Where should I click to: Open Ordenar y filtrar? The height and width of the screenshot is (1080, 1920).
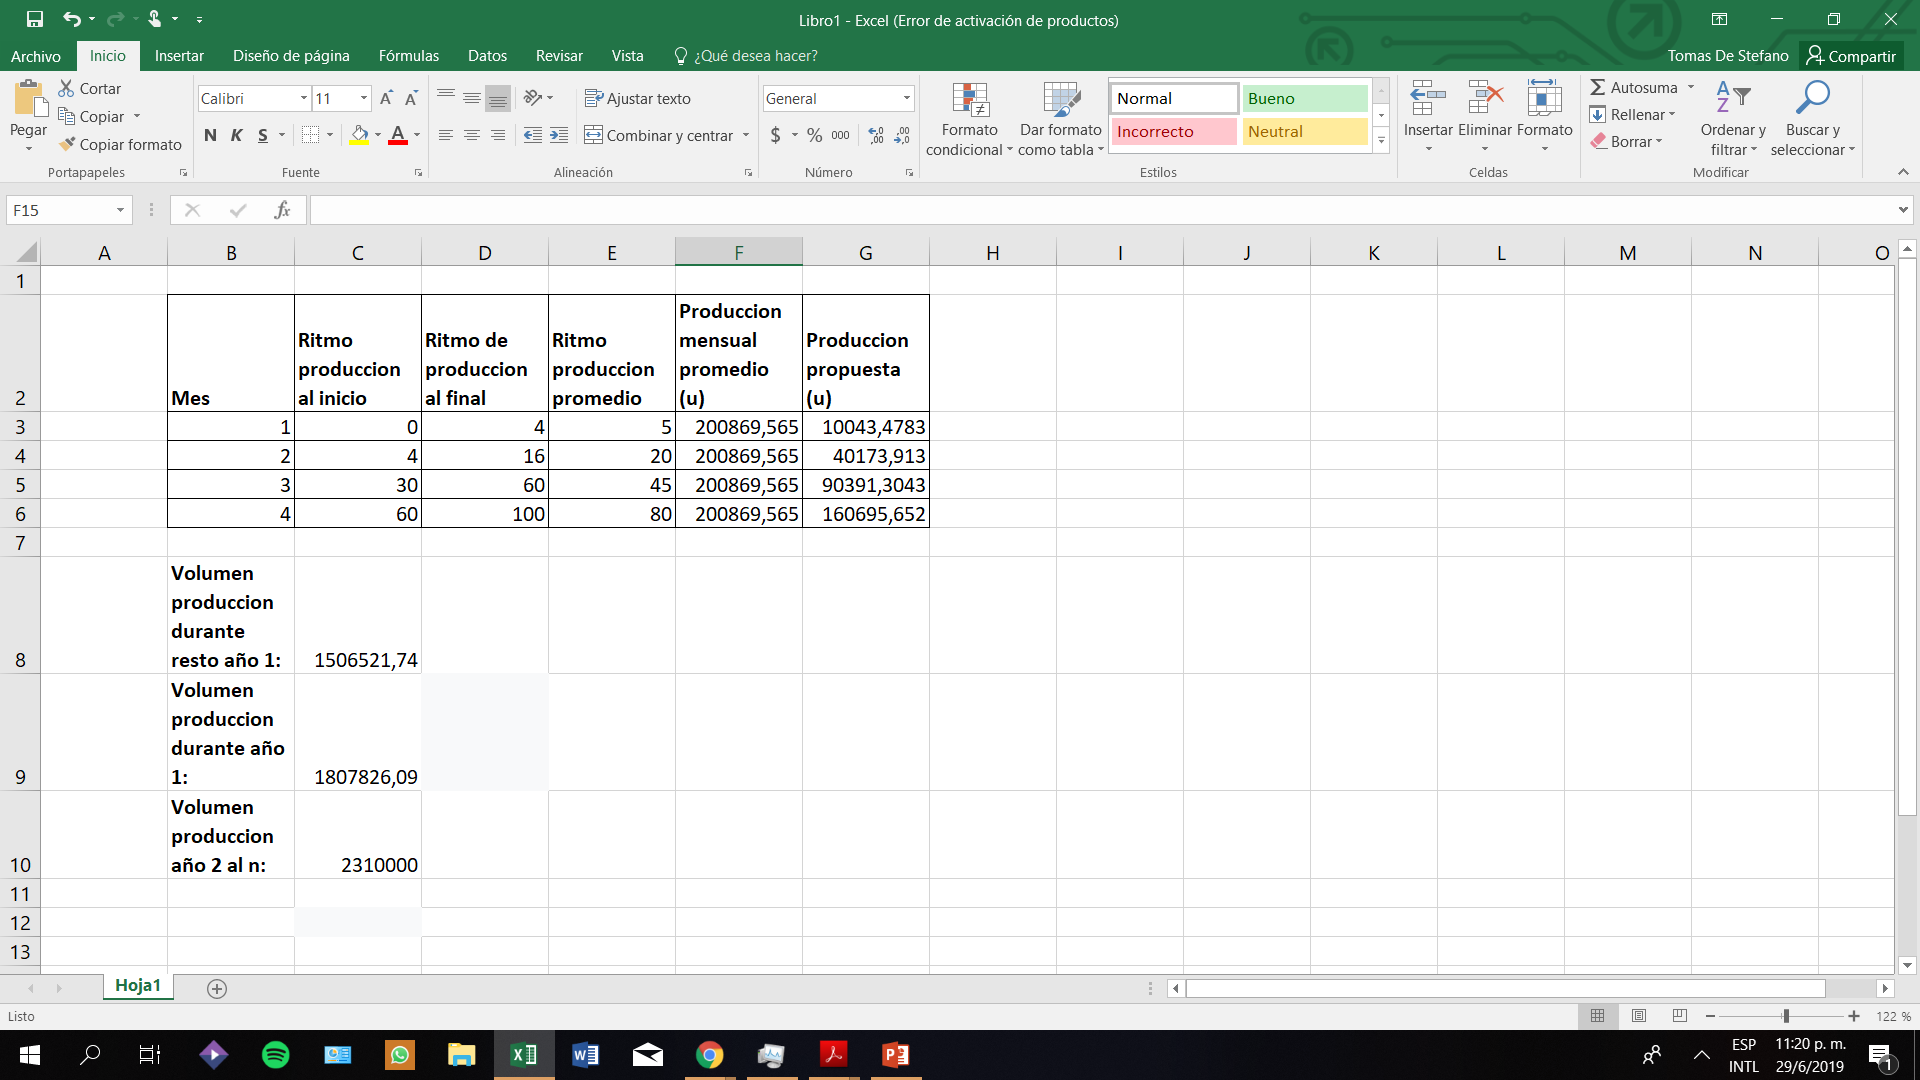coord(1733,119)
